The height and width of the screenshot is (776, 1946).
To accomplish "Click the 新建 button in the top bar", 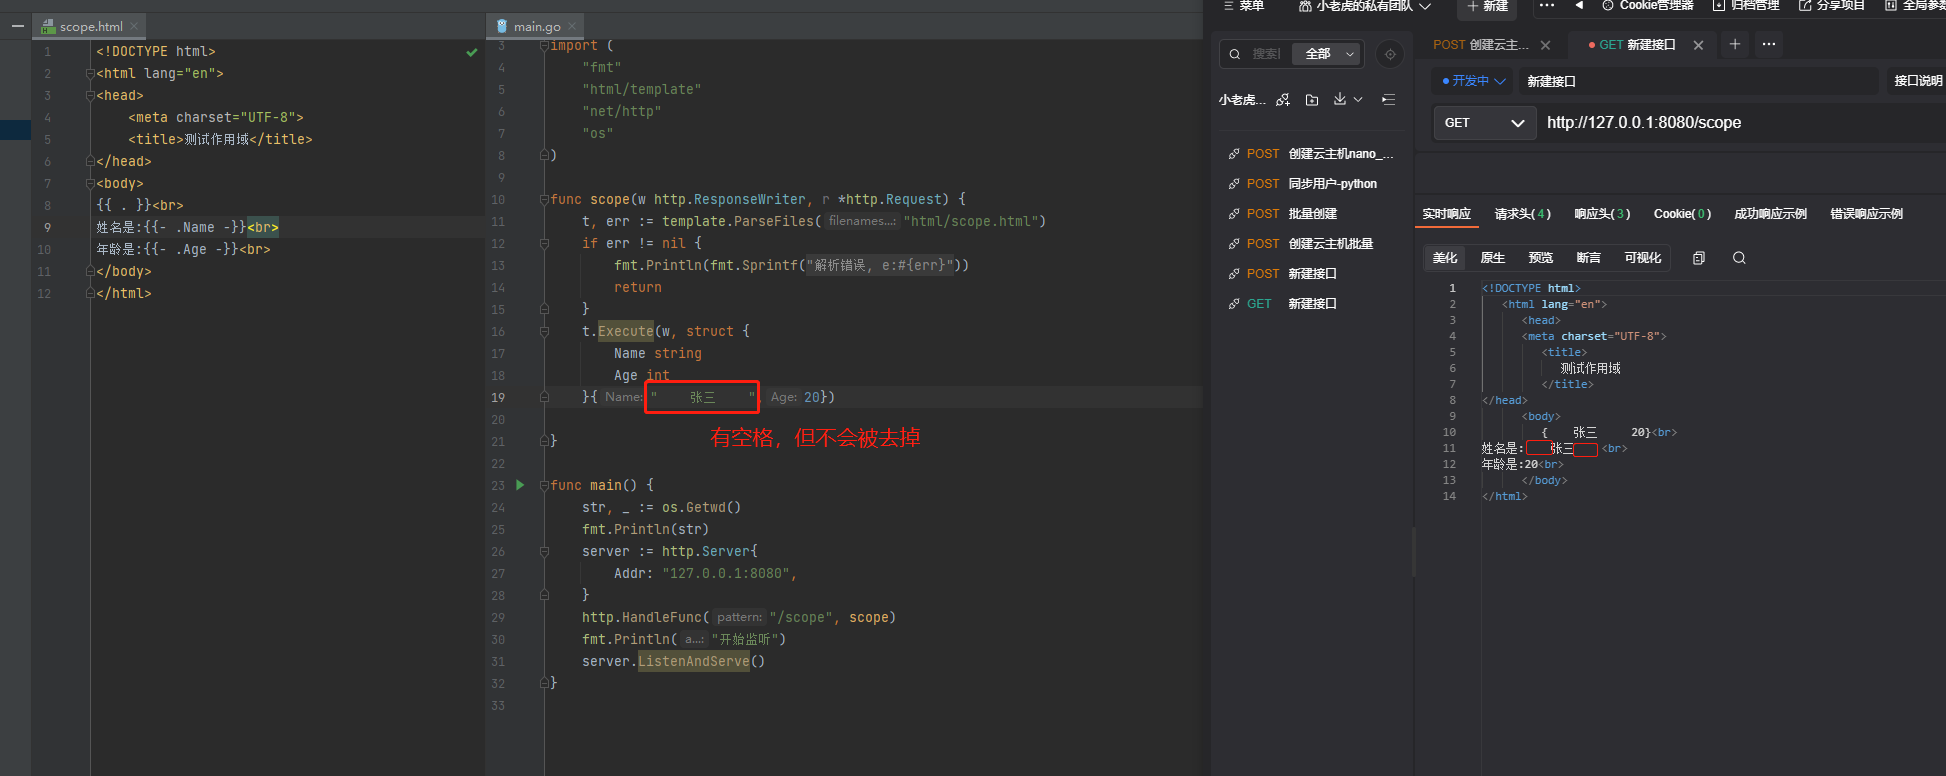I will click(1487, 6).
